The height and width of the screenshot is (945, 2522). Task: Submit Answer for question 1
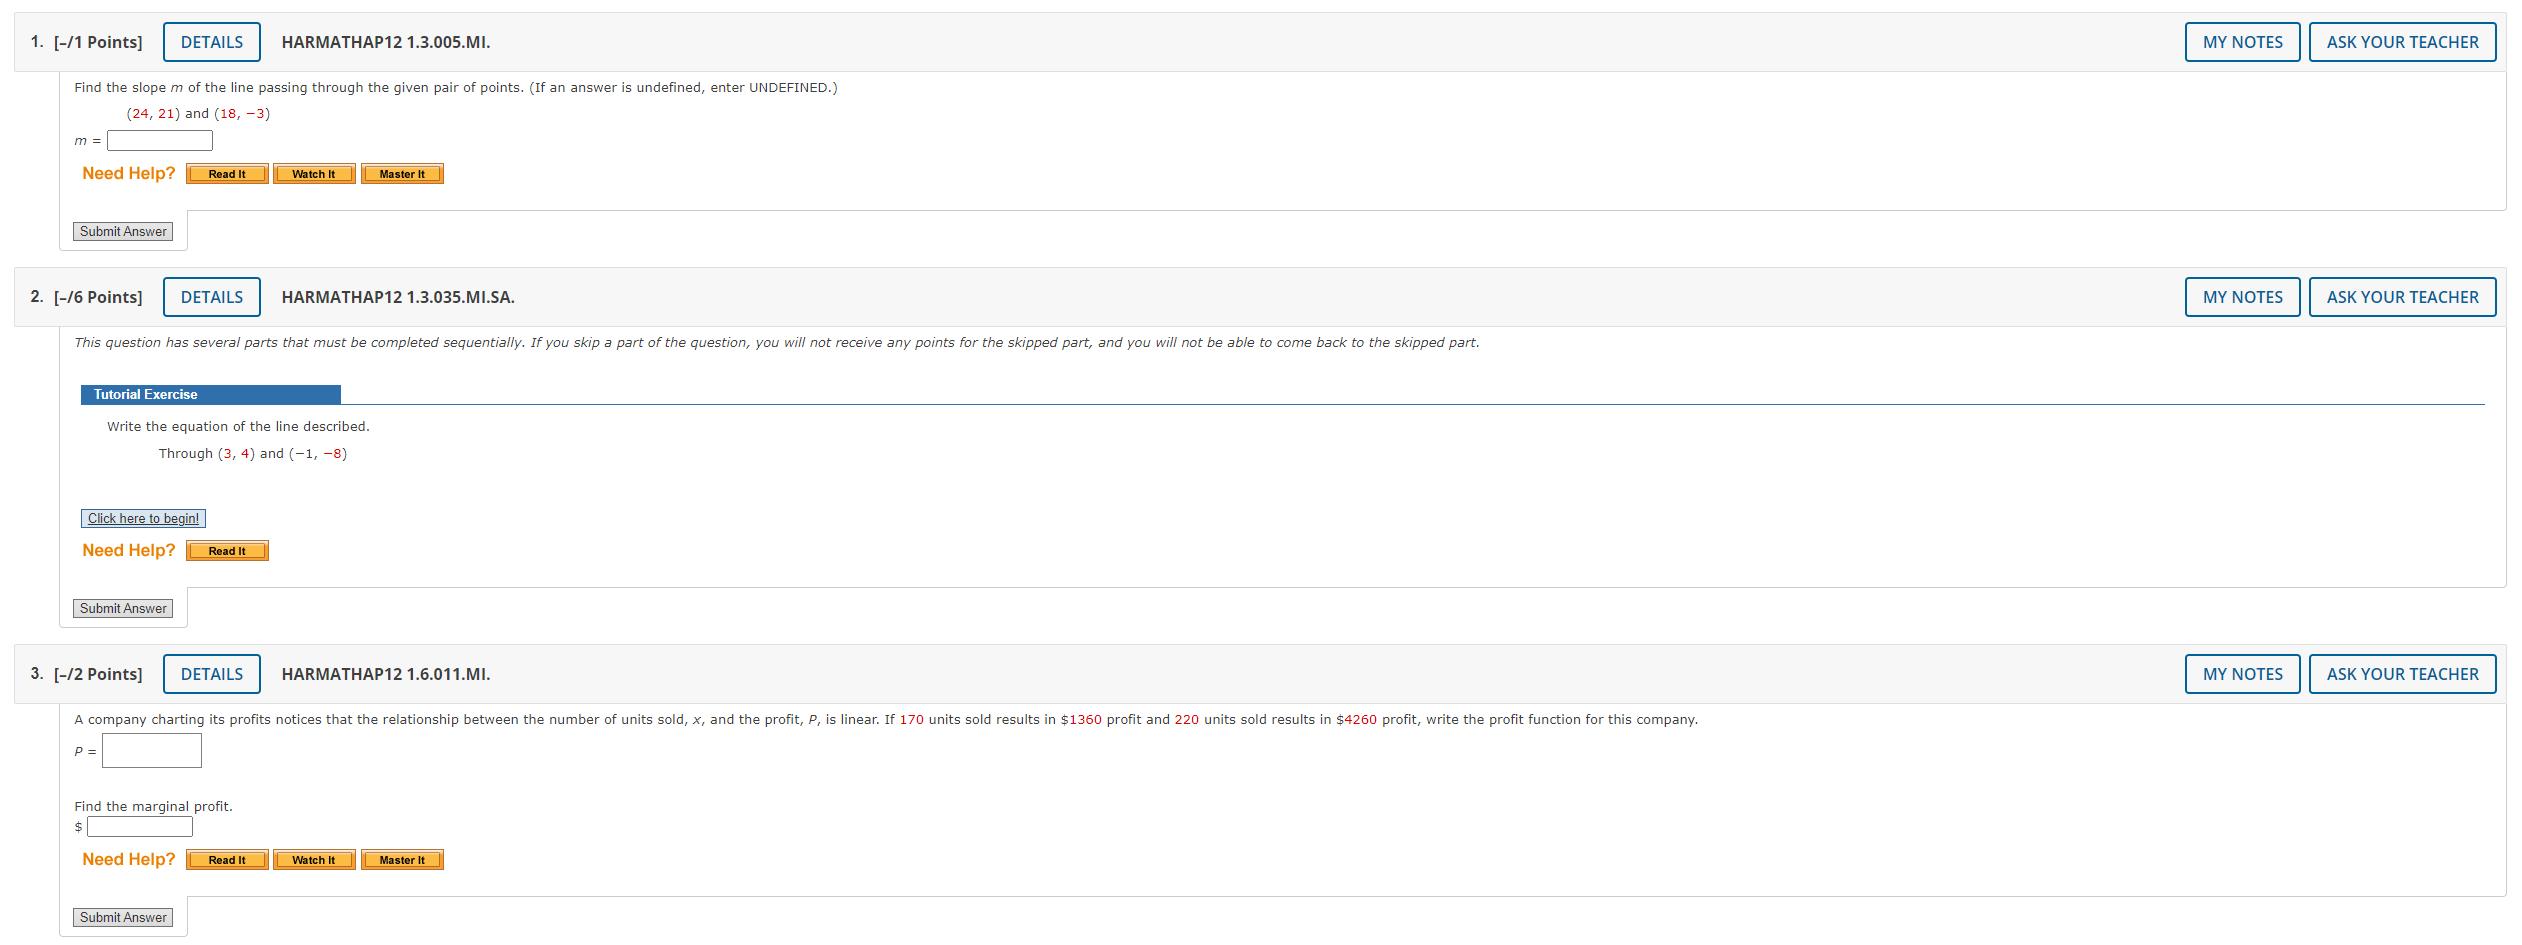(123, 232)
